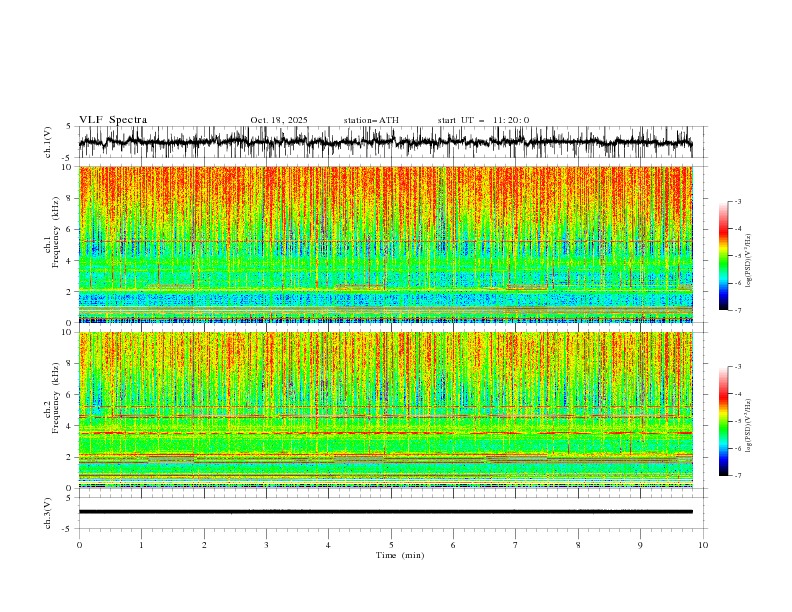Click time axis tick label '9'
The width and height of the screenshot is (792, 612).
pos(640,545)
